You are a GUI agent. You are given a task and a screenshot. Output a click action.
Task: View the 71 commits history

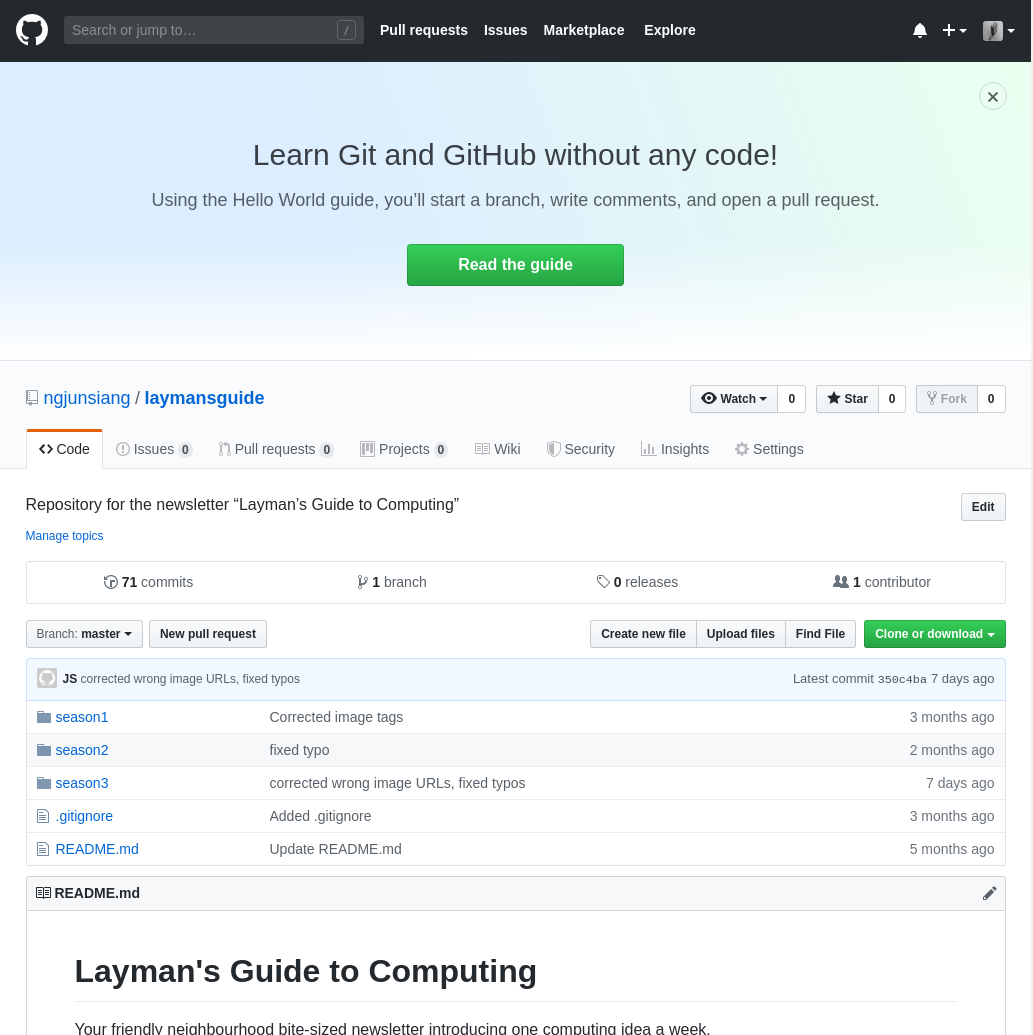(149, 582)
